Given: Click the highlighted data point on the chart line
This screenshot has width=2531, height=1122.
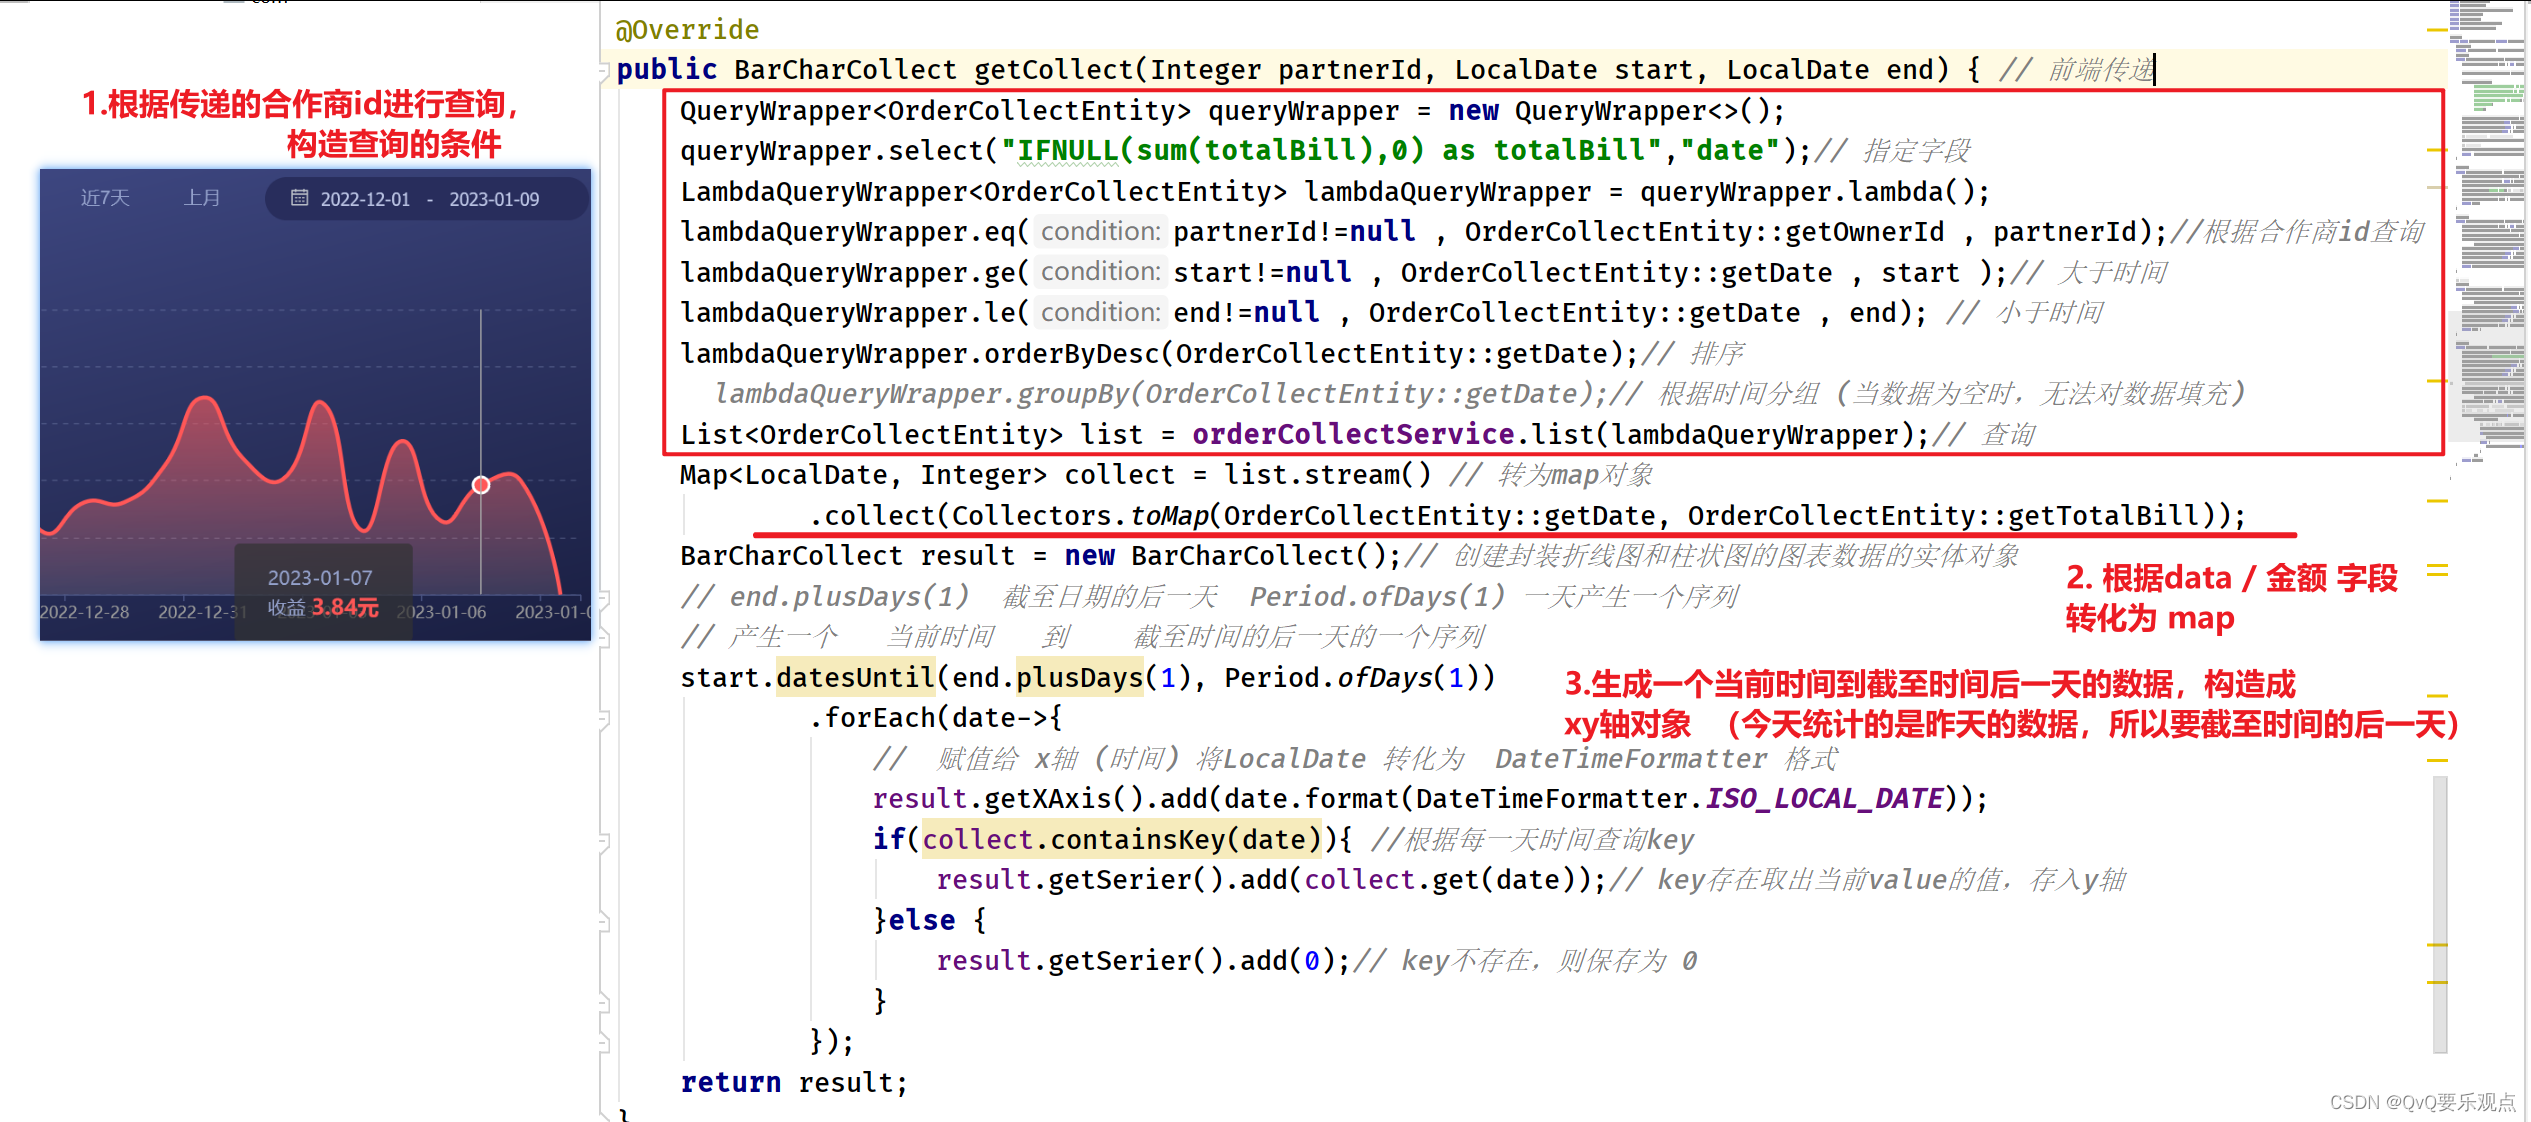Looking at the screenshot, I should pyautogui.click(x=481, y=485).
